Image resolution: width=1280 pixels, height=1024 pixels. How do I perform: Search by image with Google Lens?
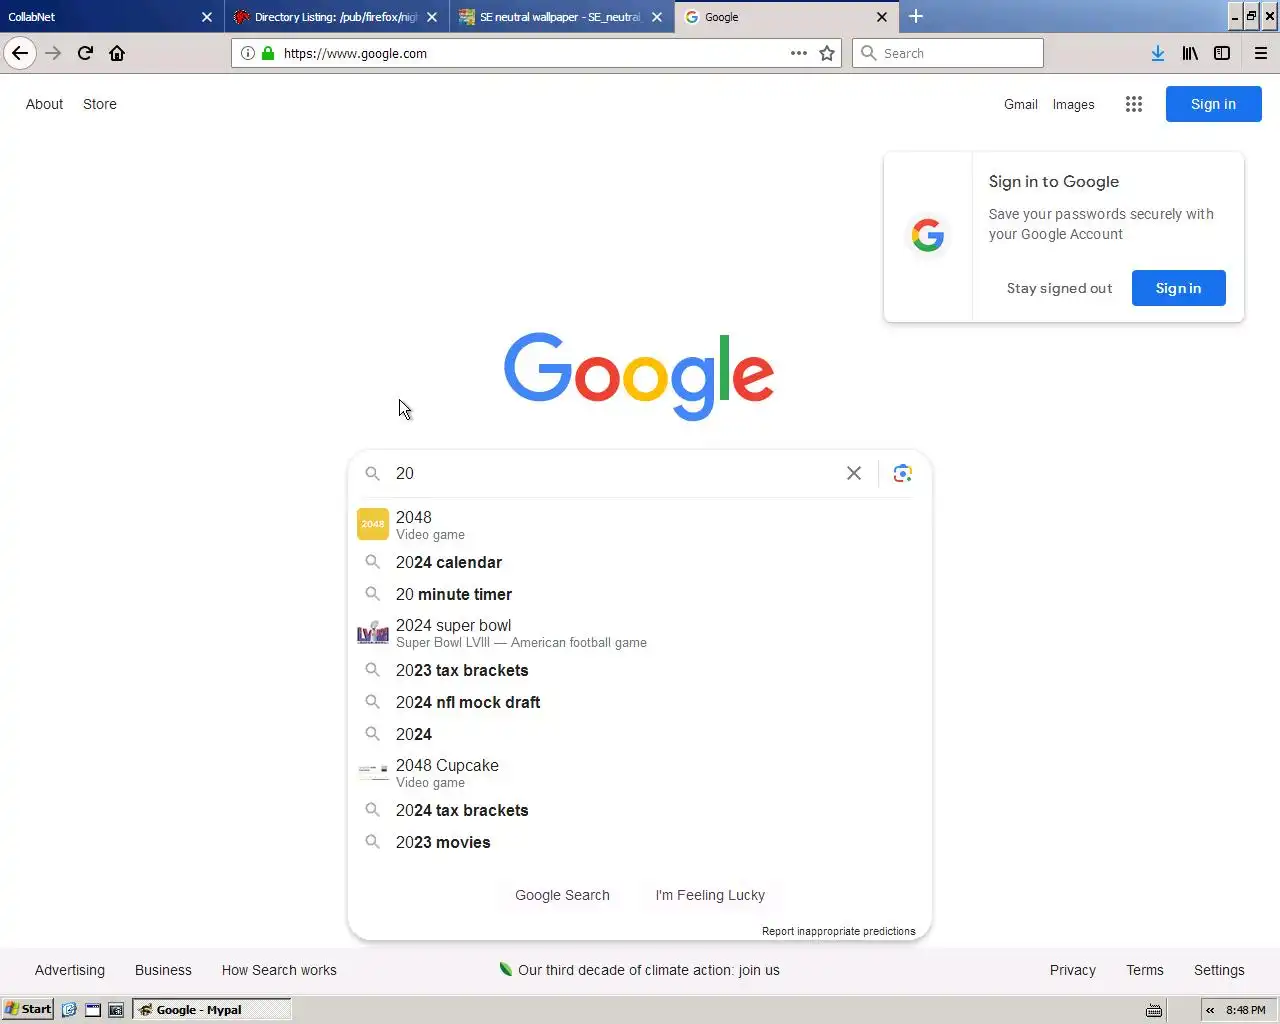pyautogui.click(x=902, y=473)
